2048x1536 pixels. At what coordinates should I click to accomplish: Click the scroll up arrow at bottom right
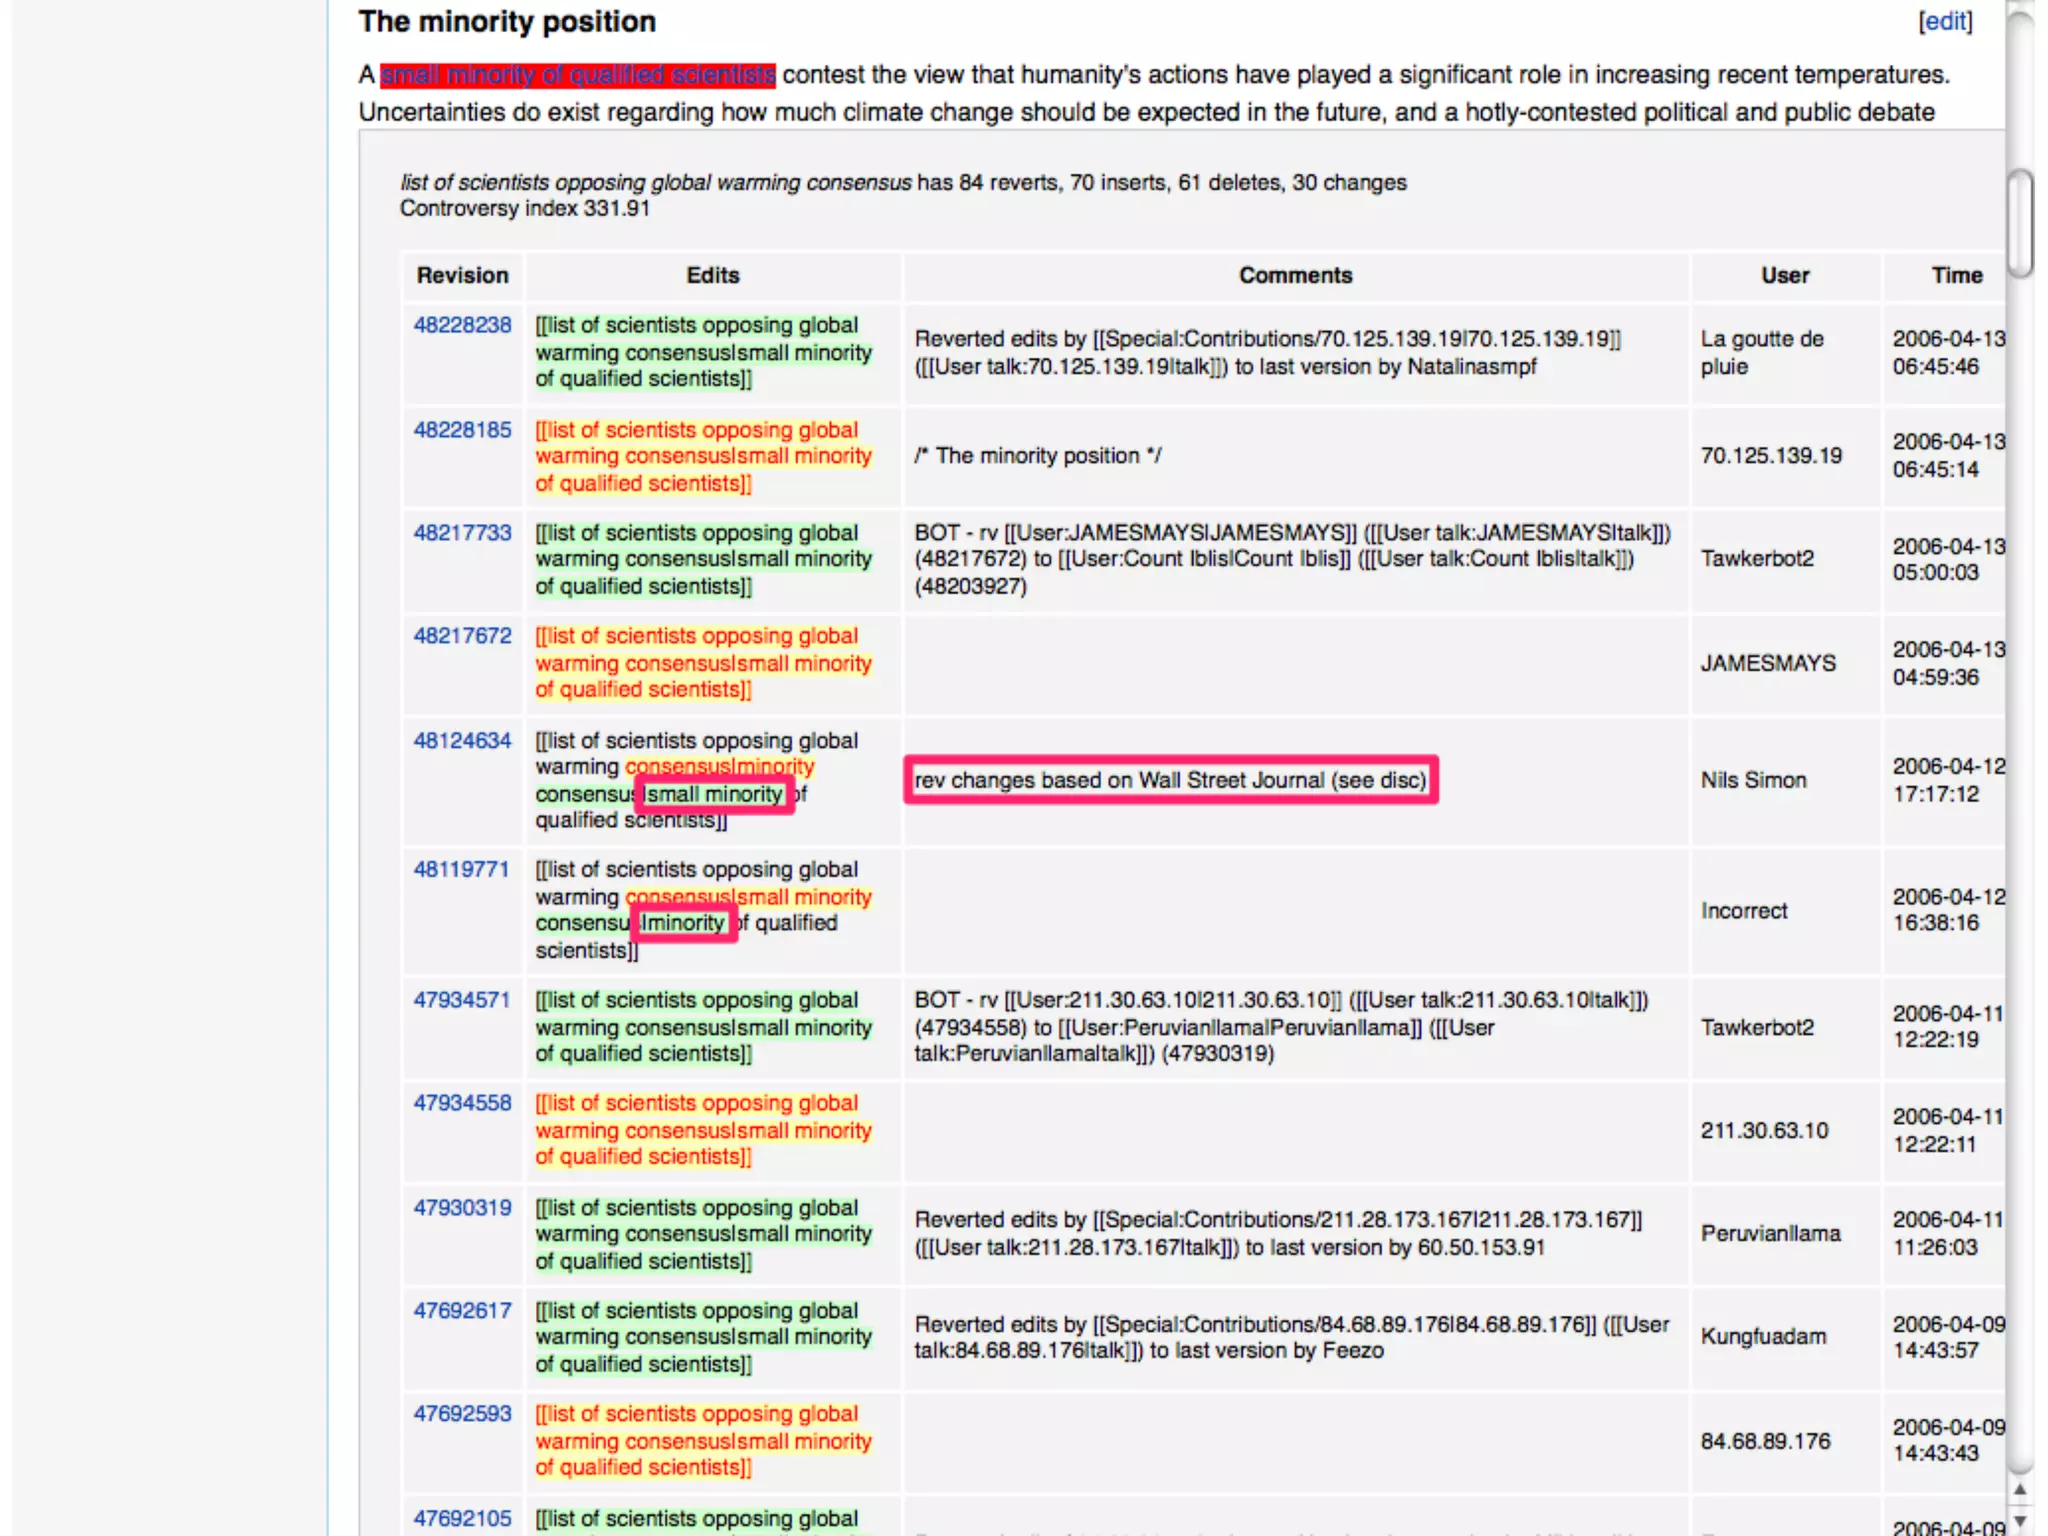[2019, 1489]
